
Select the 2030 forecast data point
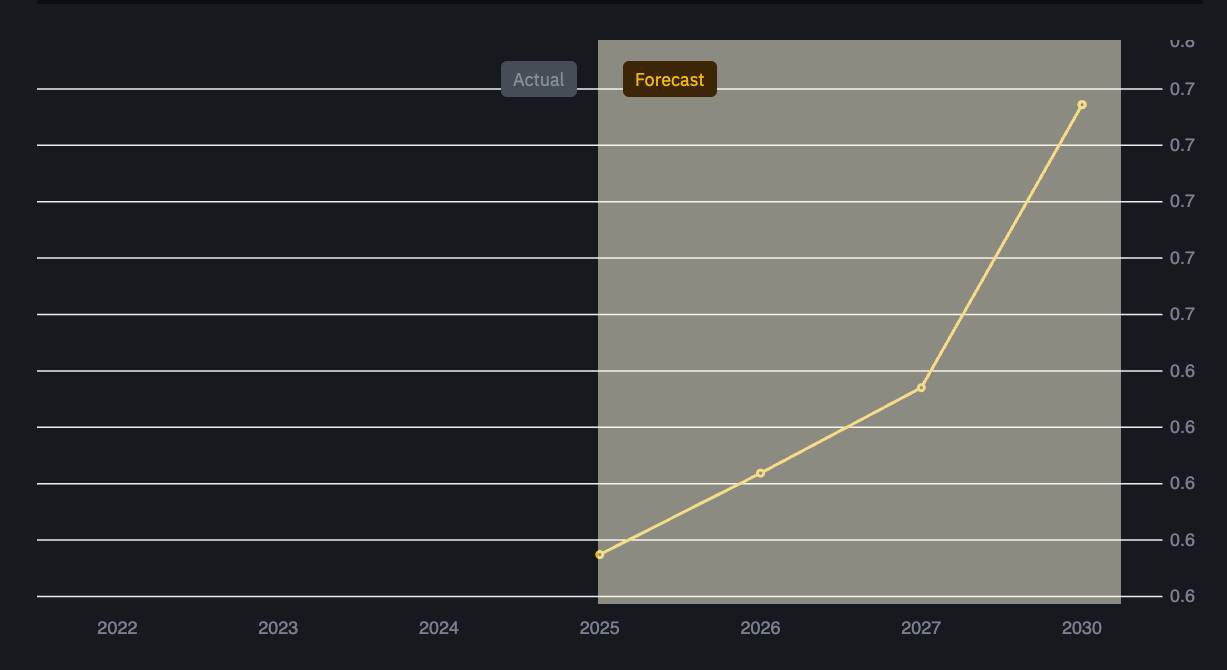click(1081, 105)
